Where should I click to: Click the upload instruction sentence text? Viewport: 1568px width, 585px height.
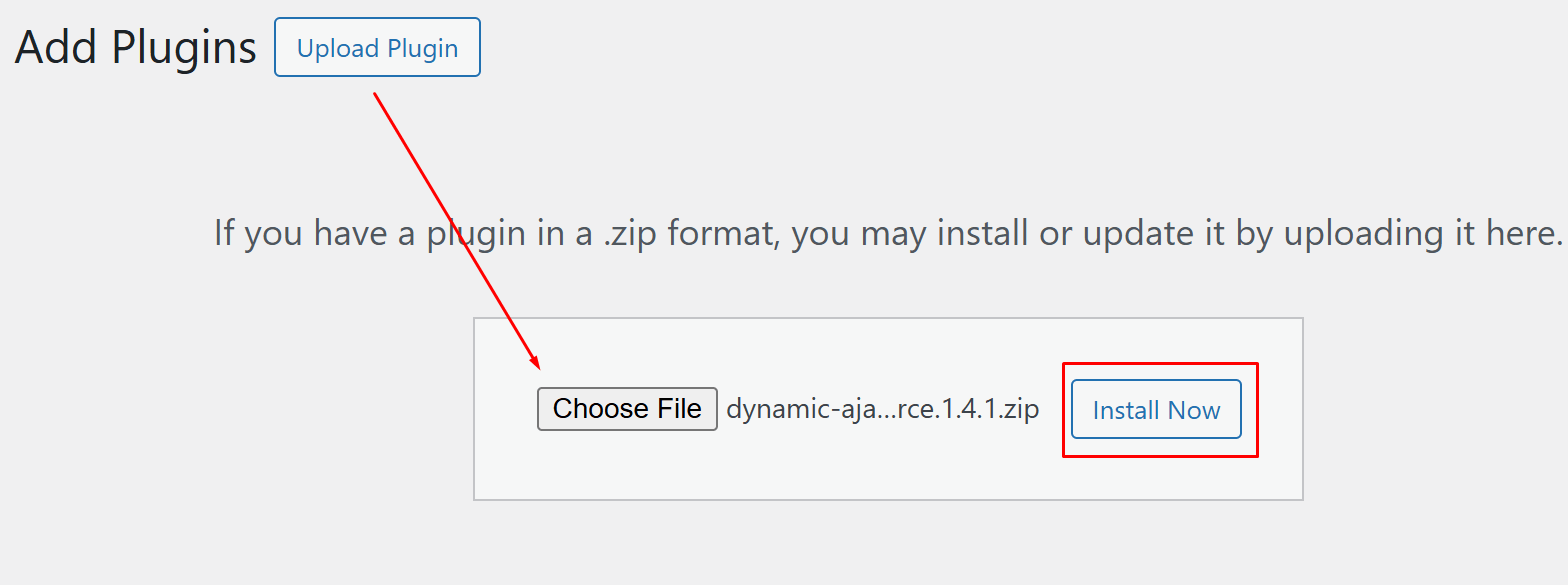point(886,232)
